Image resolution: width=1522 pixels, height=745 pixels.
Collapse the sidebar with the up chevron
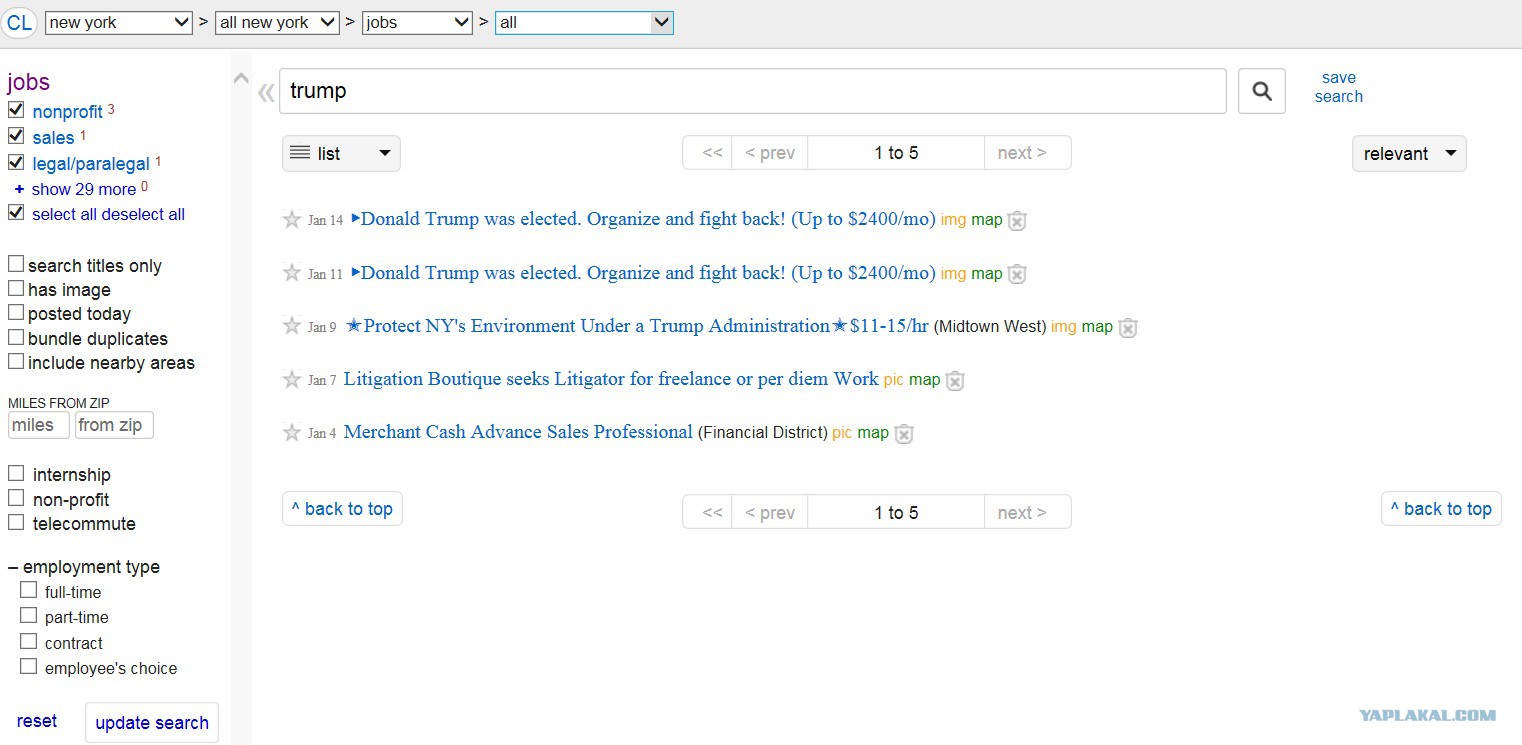tap(241, 78)
